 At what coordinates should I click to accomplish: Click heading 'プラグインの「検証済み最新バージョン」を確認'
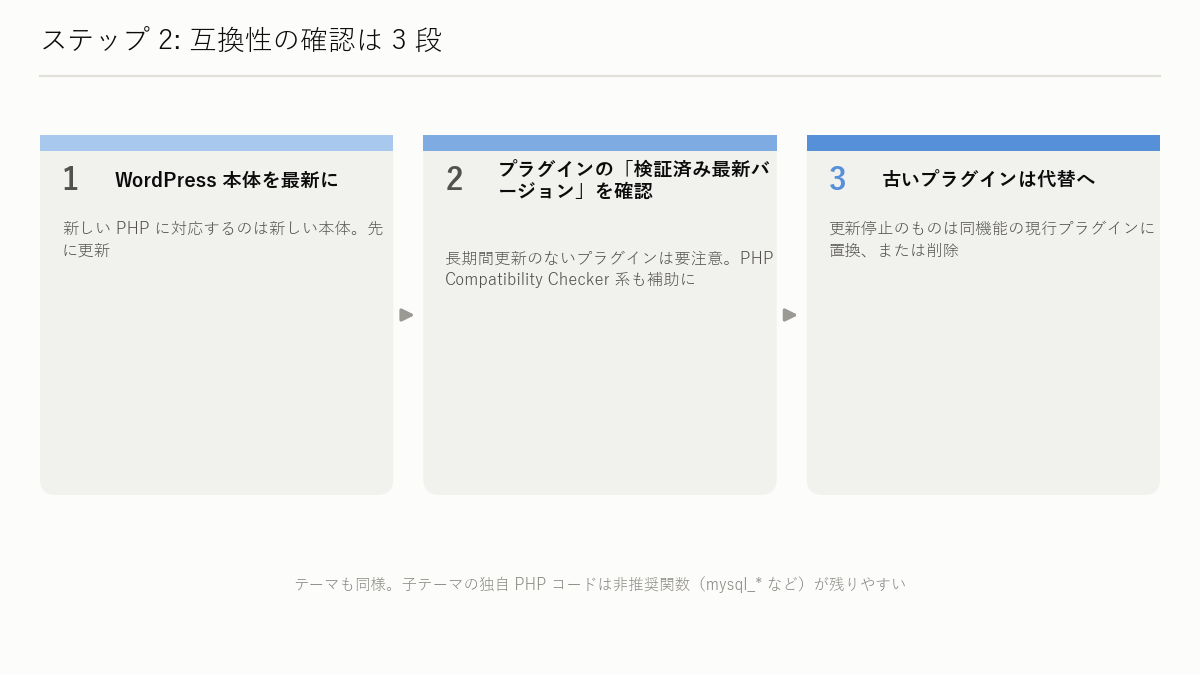pos(634,180)
